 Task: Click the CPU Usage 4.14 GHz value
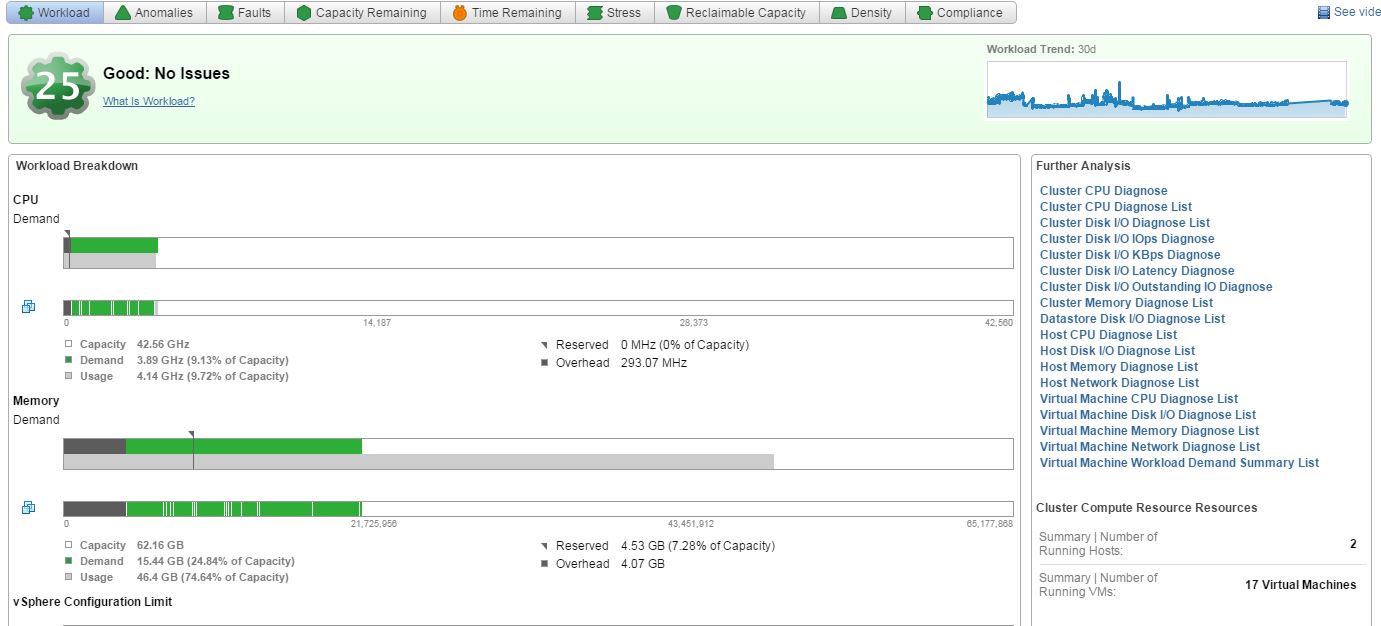(x=212, y=376)
